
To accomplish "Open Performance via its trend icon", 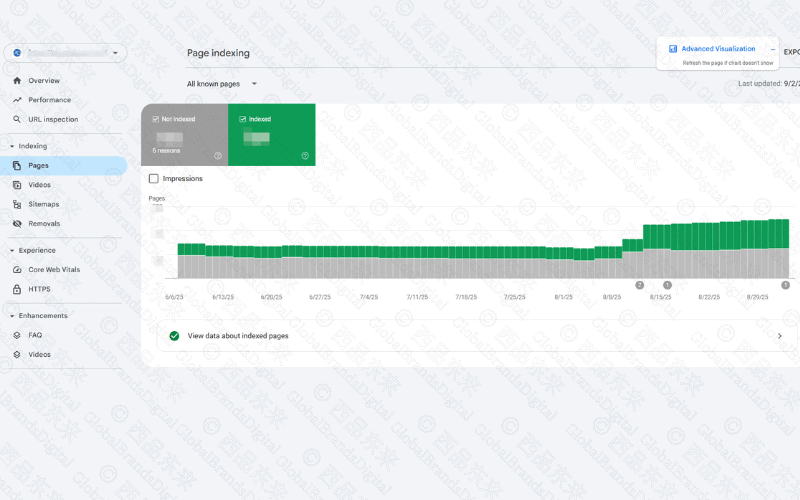I will pos(17,100).
